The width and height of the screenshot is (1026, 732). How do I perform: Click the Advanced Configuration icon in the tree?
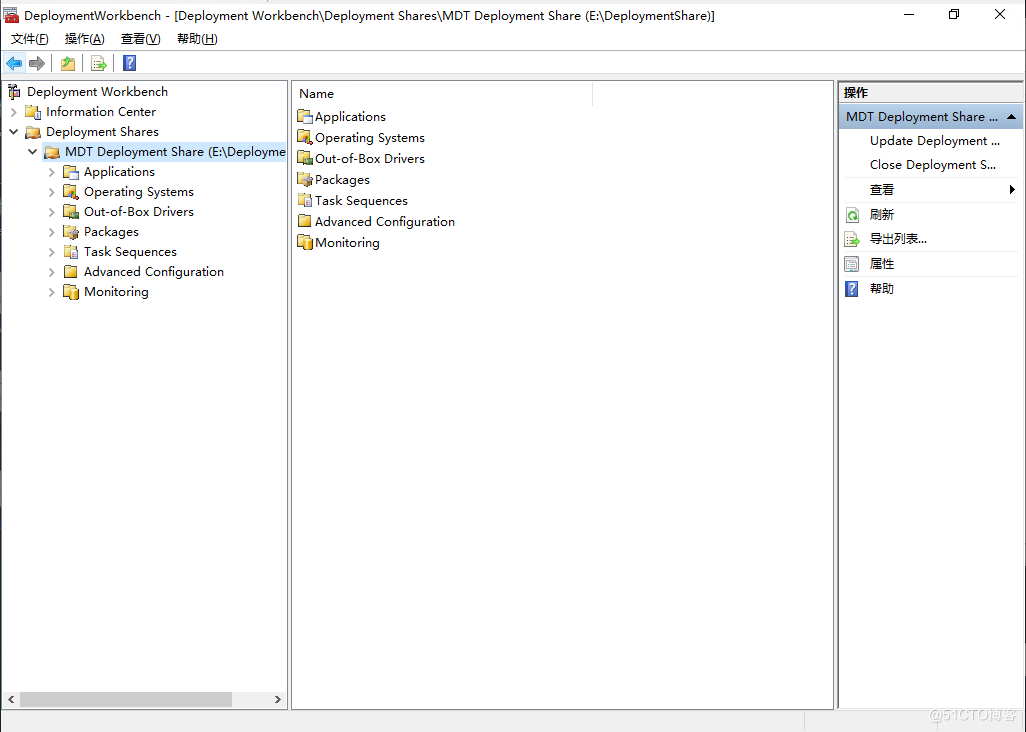tap(71, 271)
